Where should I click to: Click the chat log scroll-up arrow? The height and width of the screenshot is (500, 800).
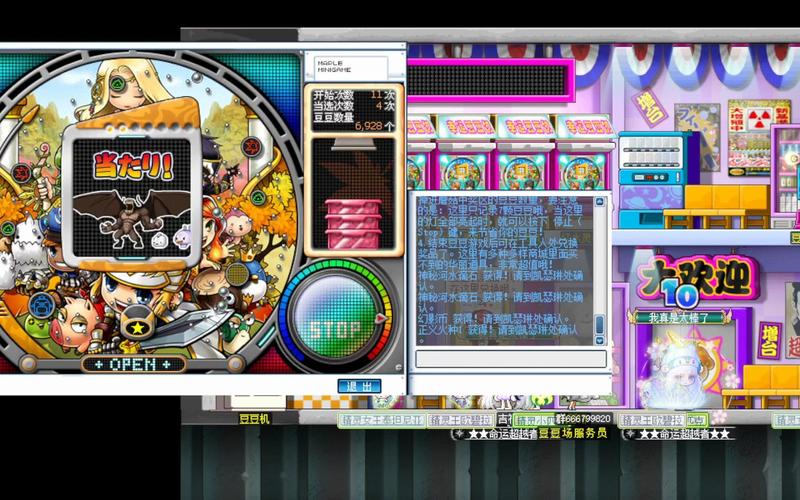pos(600,202)
